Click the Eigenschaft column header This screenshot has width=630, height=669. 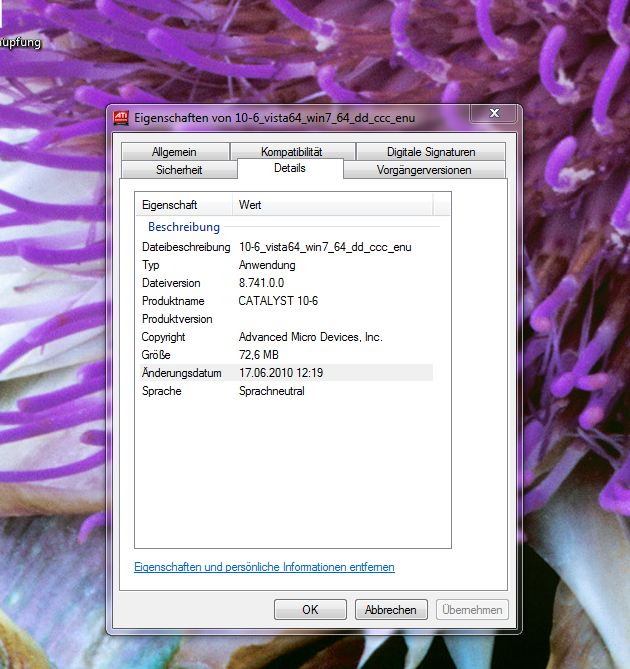click(184, 205)
